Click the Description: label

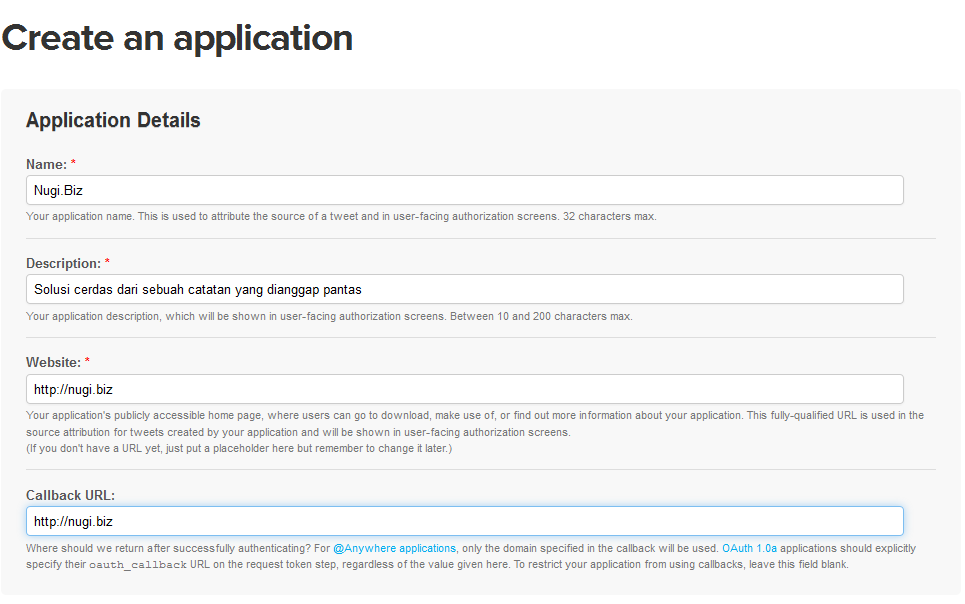63,264
